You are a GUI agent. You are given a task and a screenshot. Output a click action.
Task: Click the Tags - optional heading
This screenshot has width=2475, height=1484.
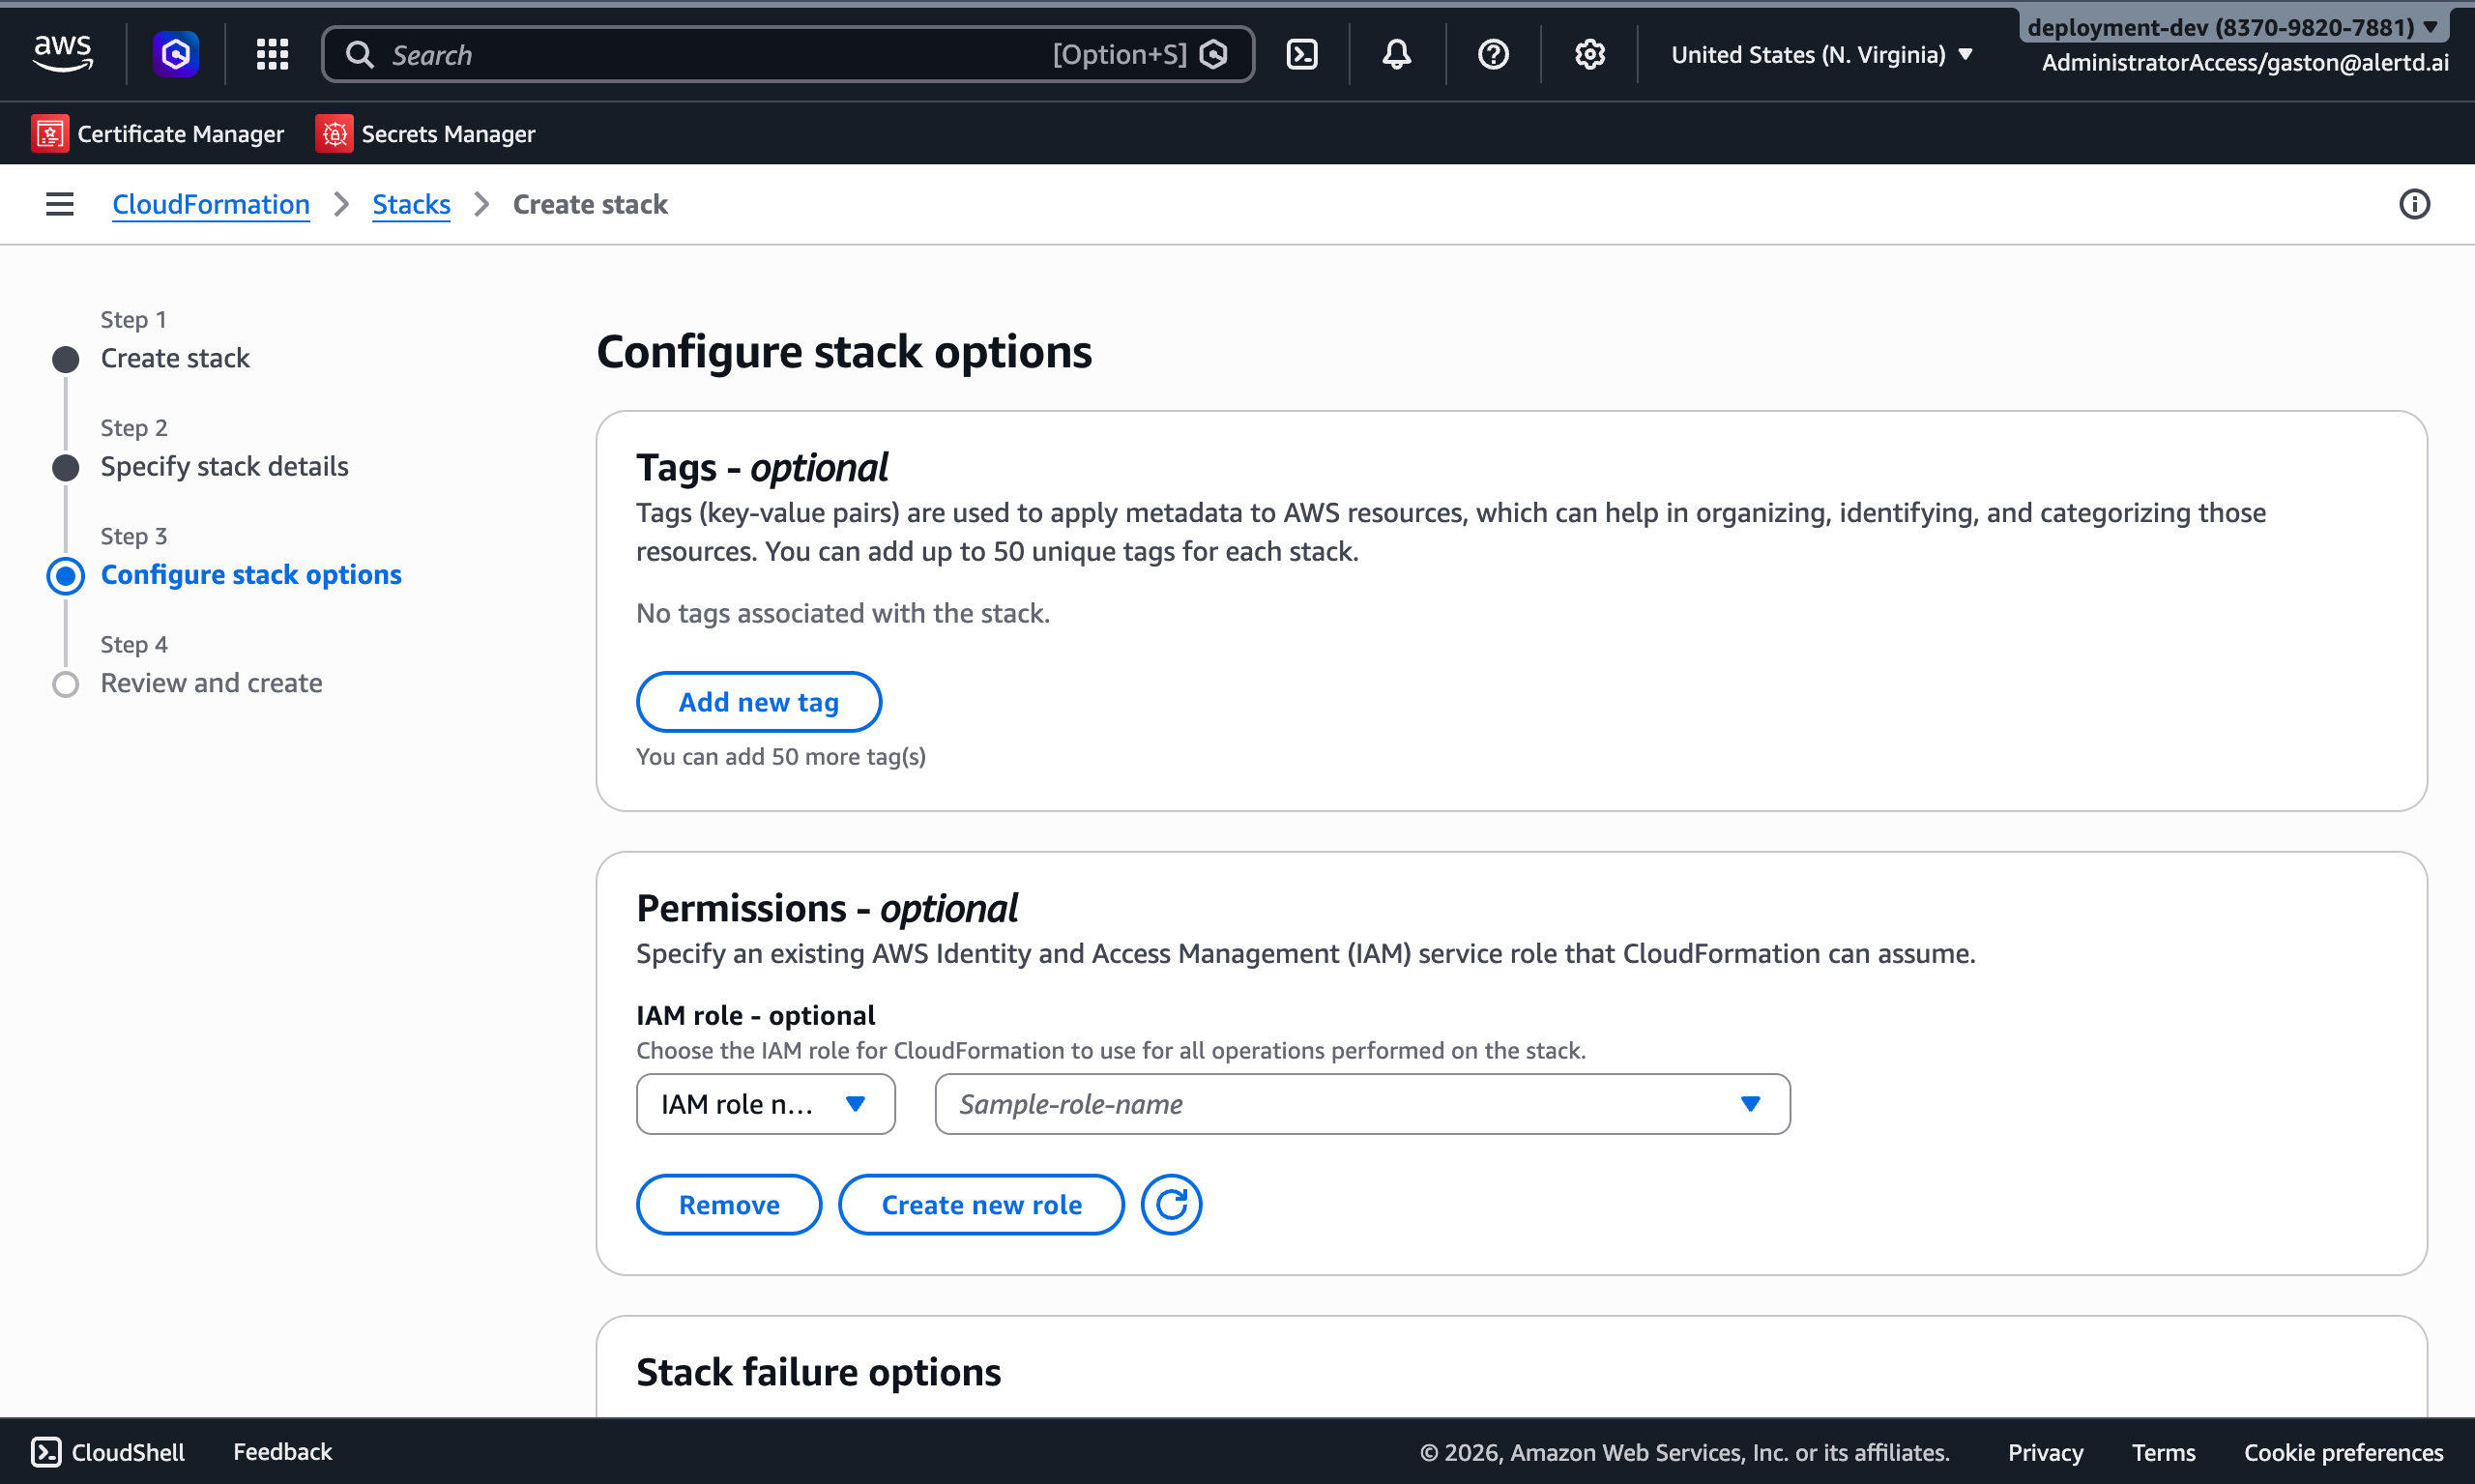[x=762, y=467]
